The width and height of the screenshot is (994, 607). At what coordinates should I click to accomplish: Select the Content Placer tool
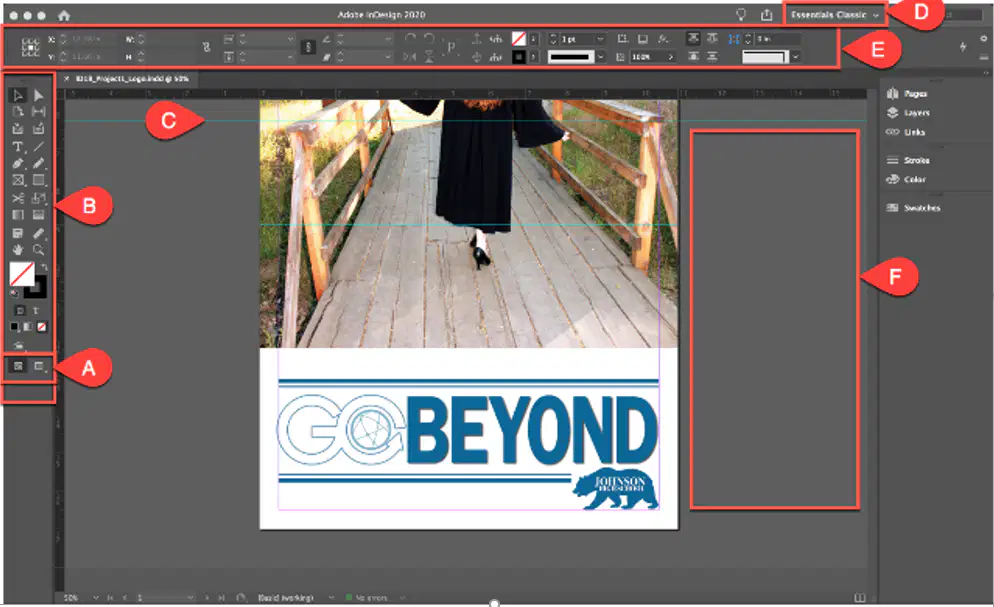coord(39,129)
